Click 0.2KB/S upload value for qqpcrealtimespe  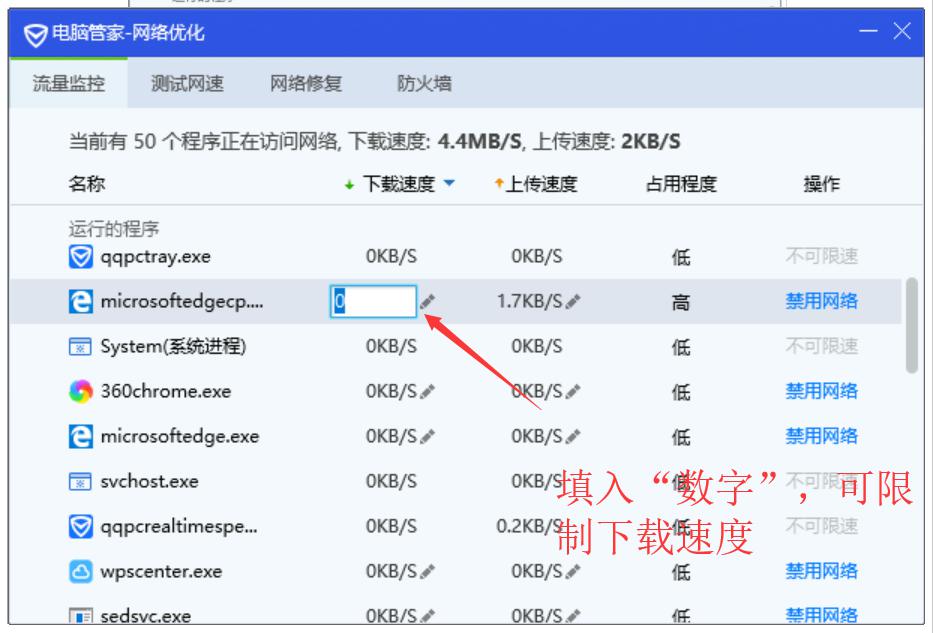(x=530, y=527)
